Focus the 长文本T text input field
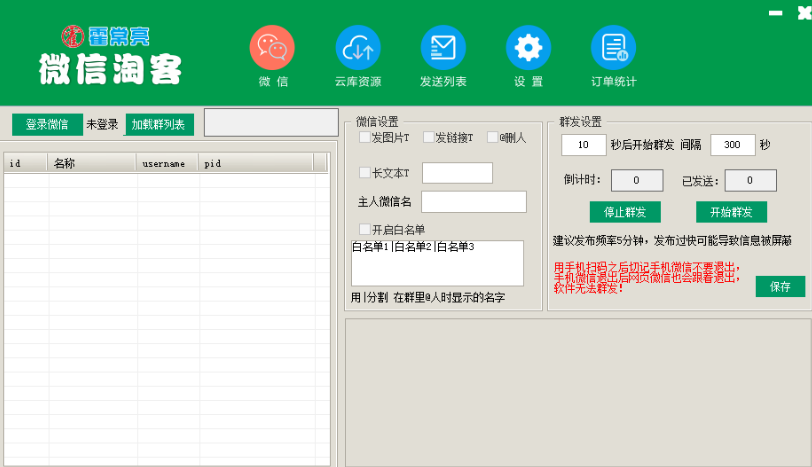Image resolution: width=812 pixels, height=467 pixels. coord(457,173)
